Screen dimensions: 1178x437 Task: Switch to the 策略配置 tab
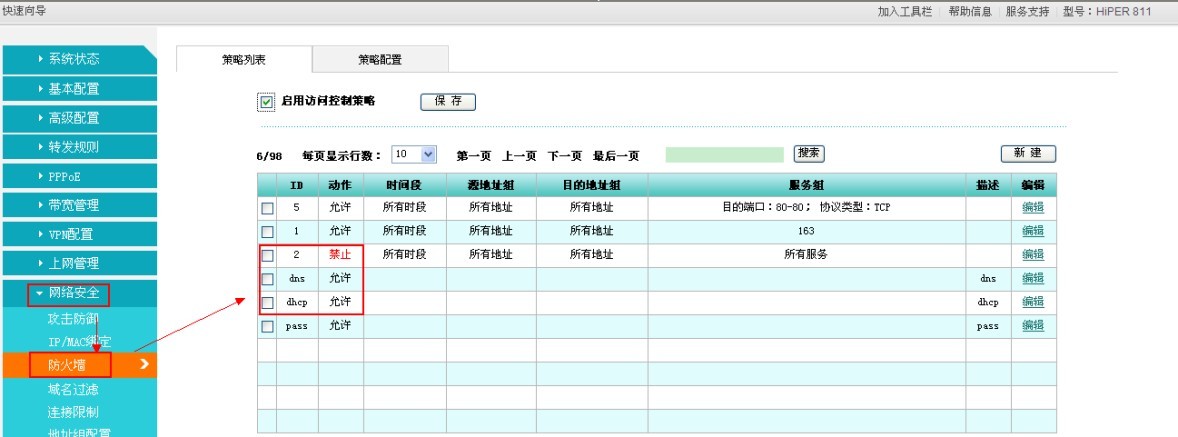pos(380,60)
